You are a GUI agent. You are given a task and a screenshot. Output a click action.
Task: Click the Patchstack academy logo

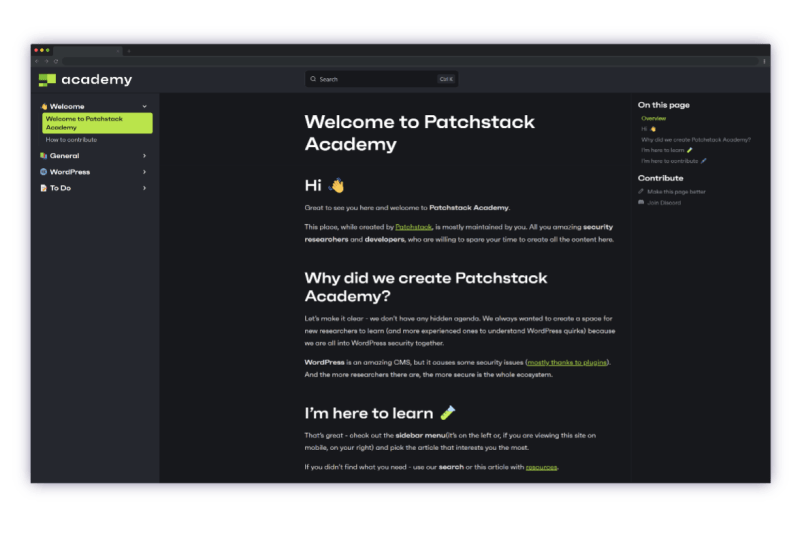tap(85, 80)
